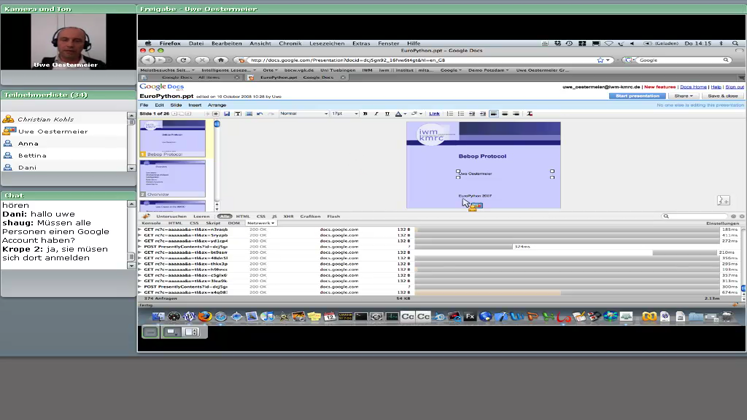
Task: Open the Arrange menu in Google Docs
Action: (x=217, y=105)
